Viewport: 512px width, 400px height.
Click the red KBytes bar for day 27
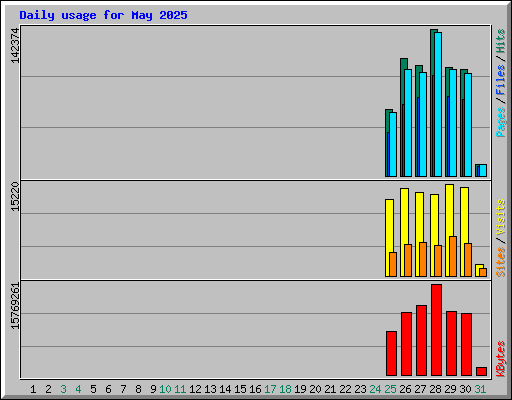point(421,341)
